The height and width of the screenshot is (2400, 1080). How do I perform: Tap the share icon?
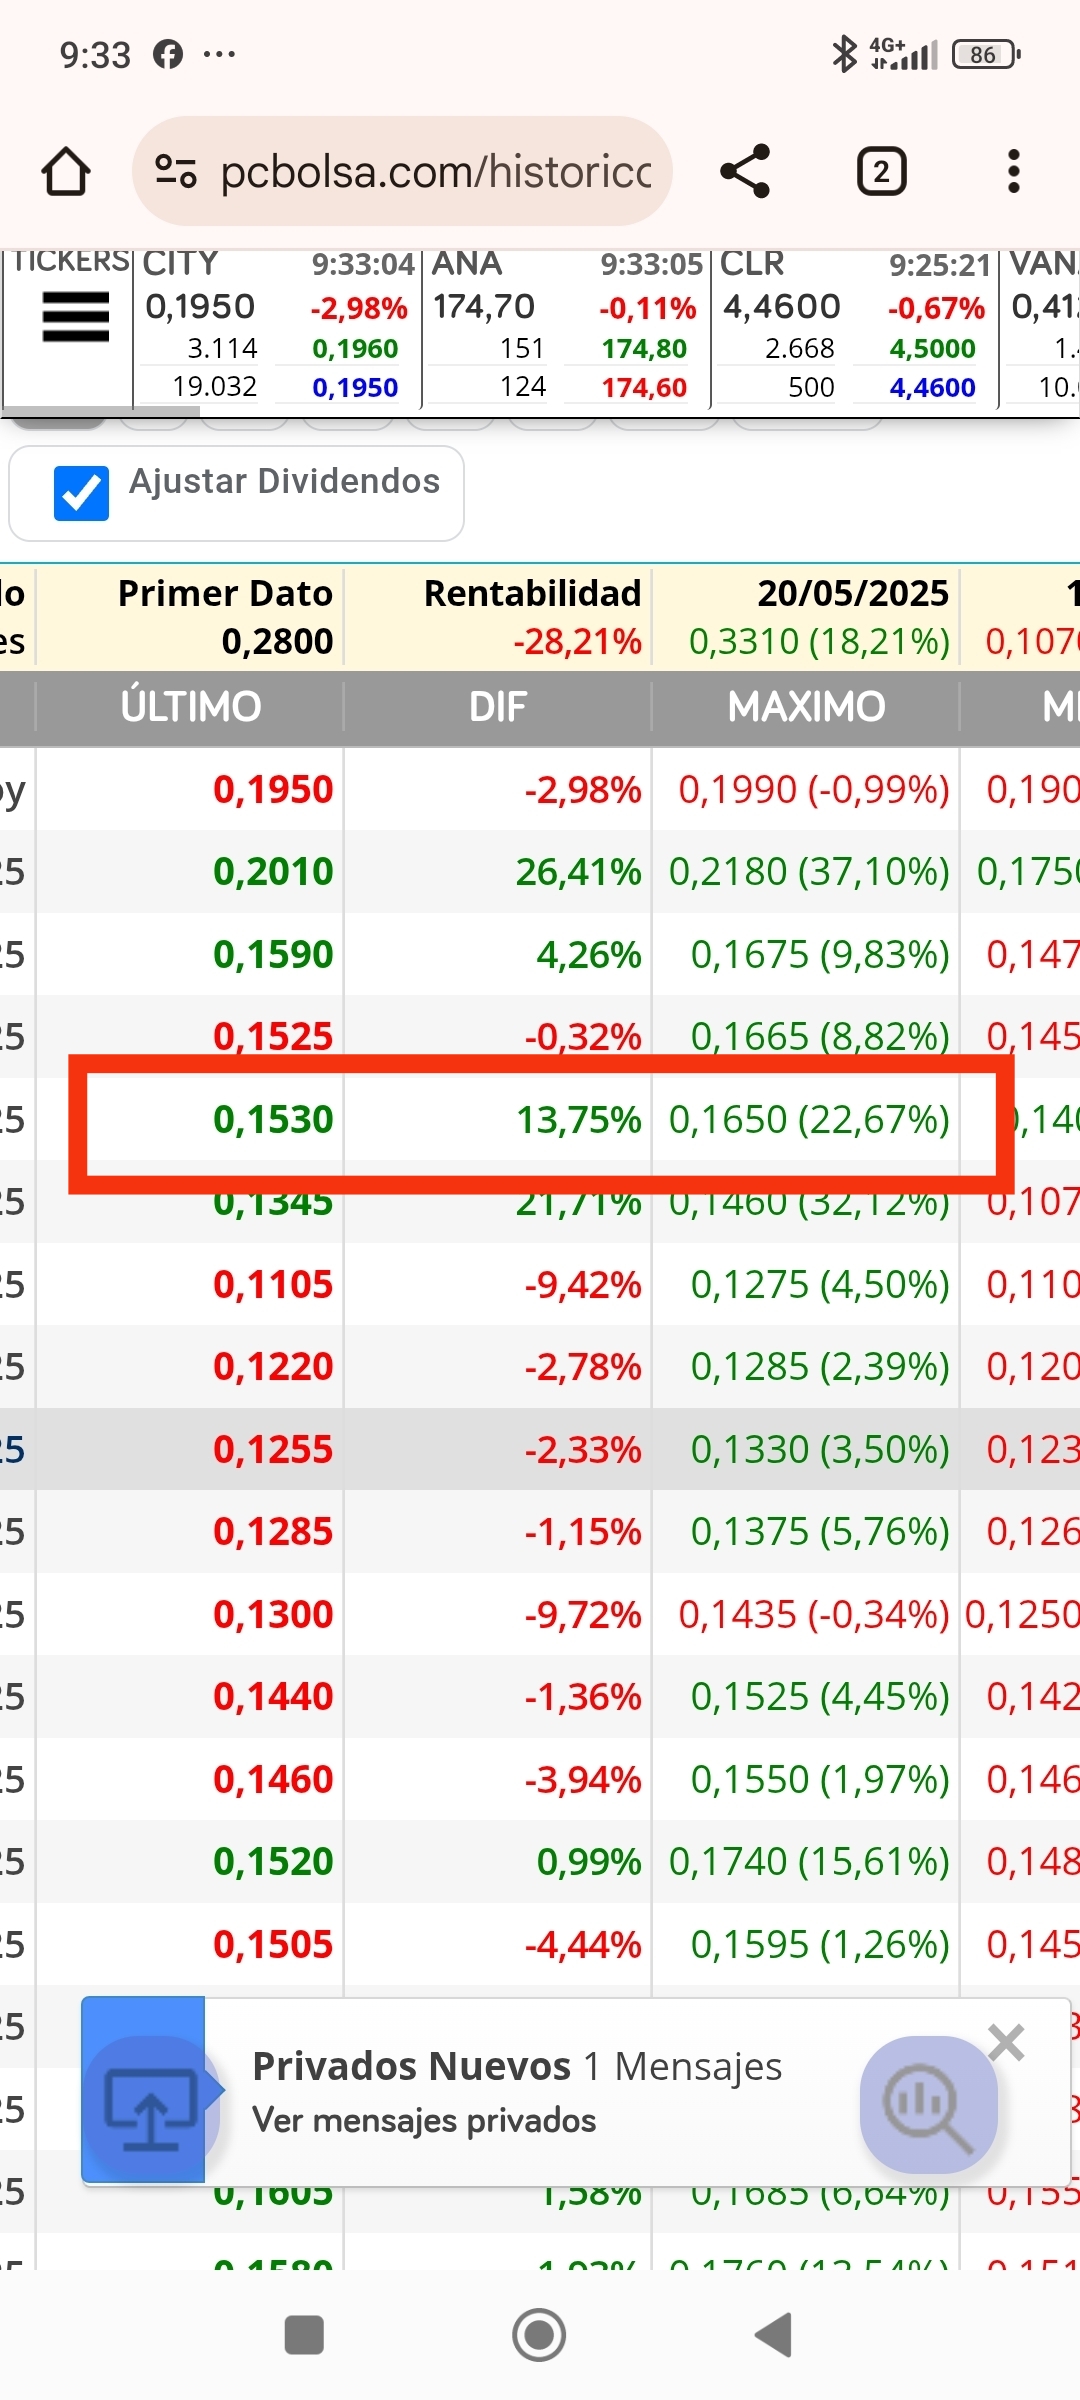[746, 171]
